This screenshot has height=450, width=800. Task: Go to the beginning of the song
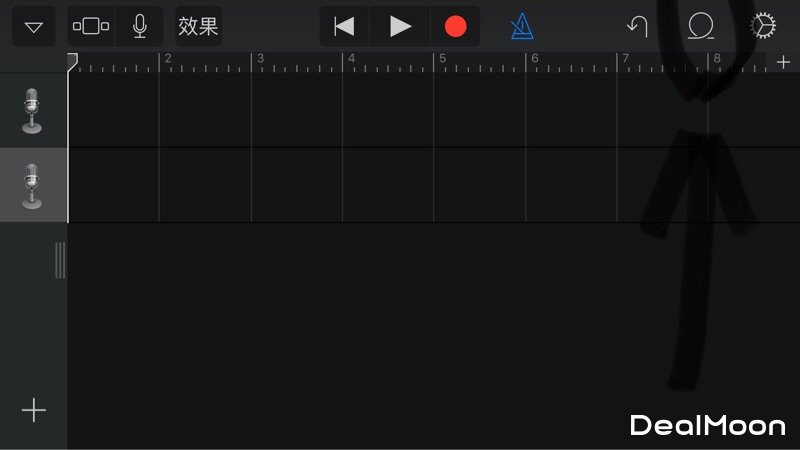click(x=344, y=27)
